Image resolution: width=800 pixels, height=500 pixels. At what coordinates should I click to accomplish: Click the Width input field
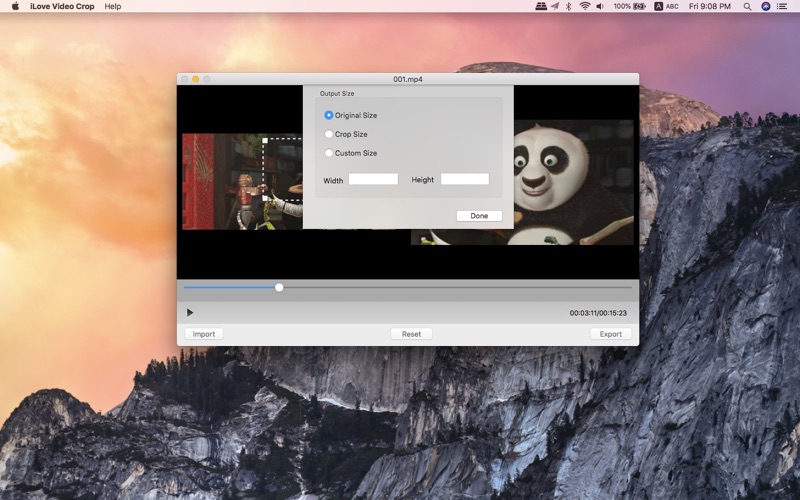coord(373,179)
